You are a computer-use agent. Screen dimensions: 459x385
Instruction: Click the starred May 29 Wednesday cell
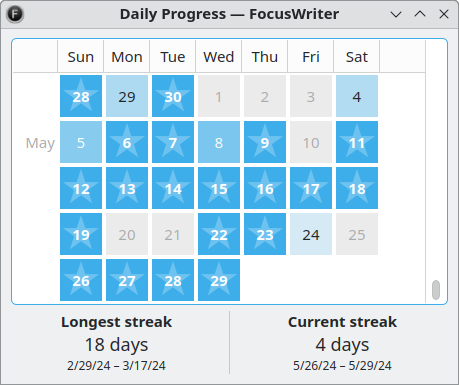tap(219, 280)
